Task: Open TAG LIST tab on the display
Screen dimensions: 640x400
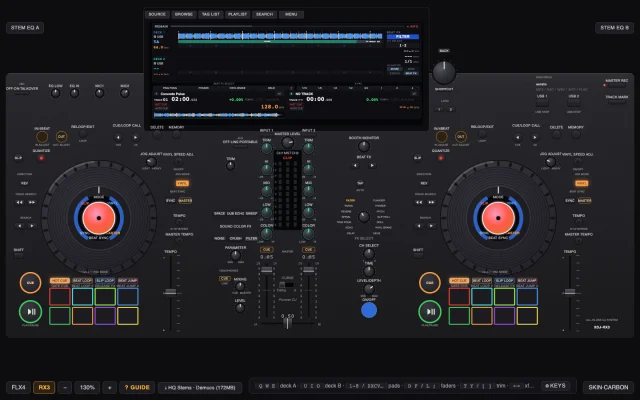Action: pyautogui.click(x=211, y=14)
